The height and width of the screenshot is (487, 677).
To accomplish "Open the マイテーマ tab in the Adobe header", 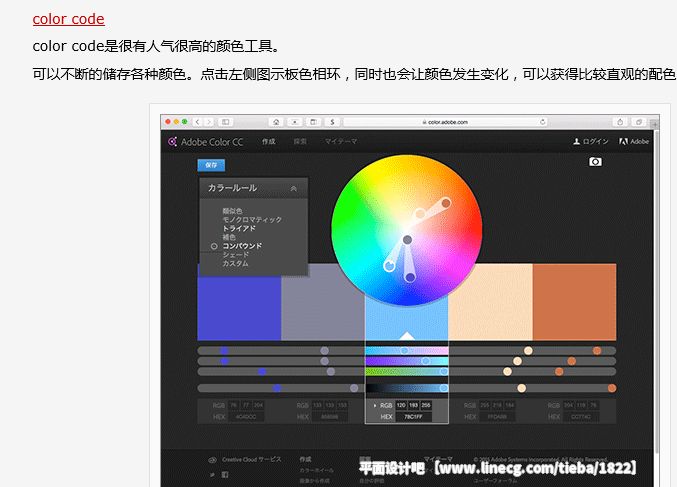I will (x=341, y=141).
